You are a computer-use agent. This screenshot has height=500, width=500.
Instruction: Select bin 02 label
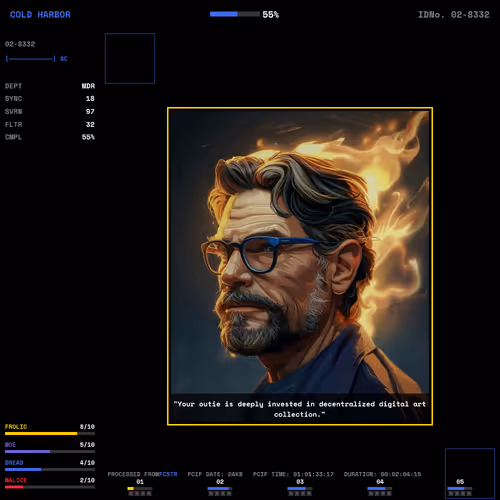click(x=220, y=482)
